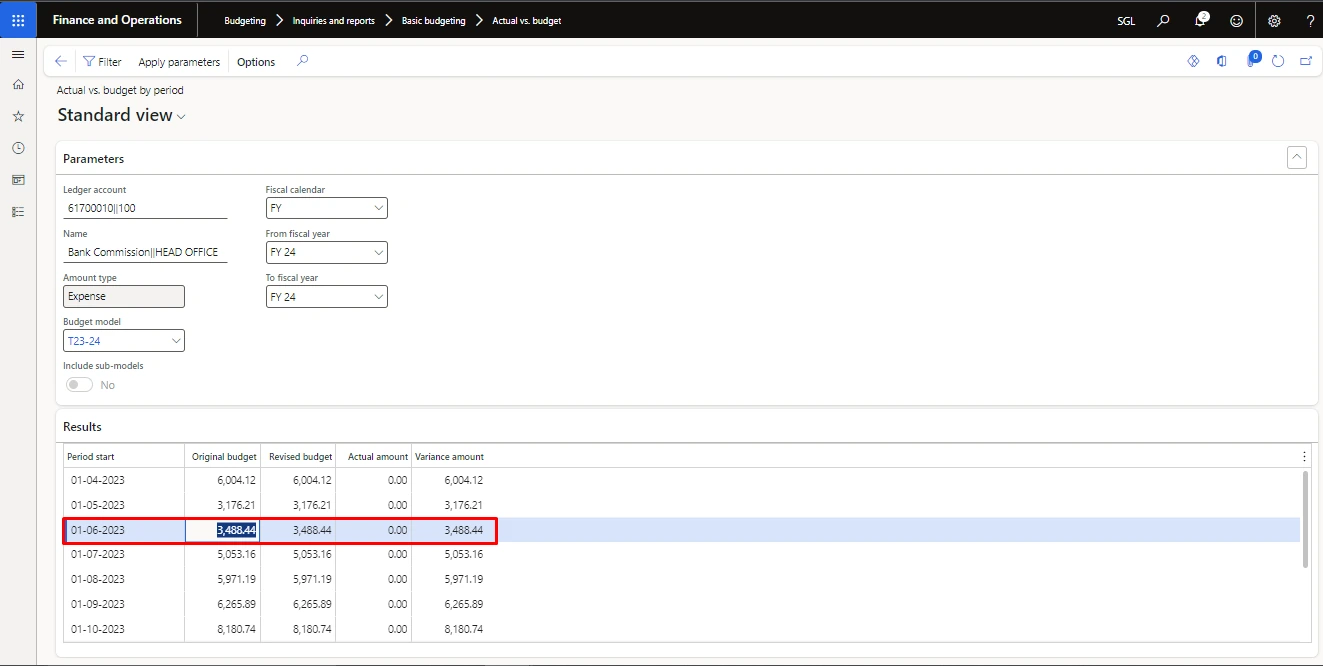The width and height of the screenshot is (1323, 666).
Task: Select the 01-10-2023 period cell
Action: click(124, 629)
